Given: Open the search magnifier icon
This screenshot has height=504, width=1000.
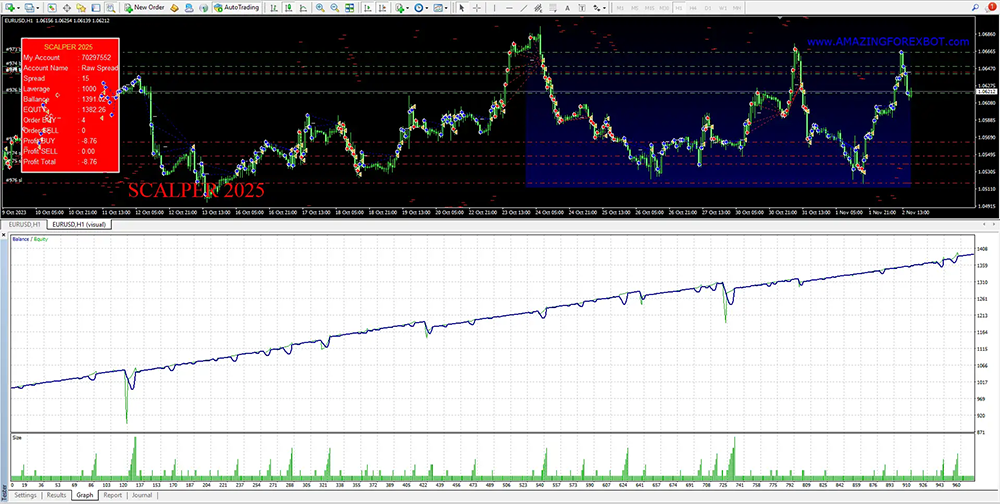Looking at the screenshot, I should point(975,8).
